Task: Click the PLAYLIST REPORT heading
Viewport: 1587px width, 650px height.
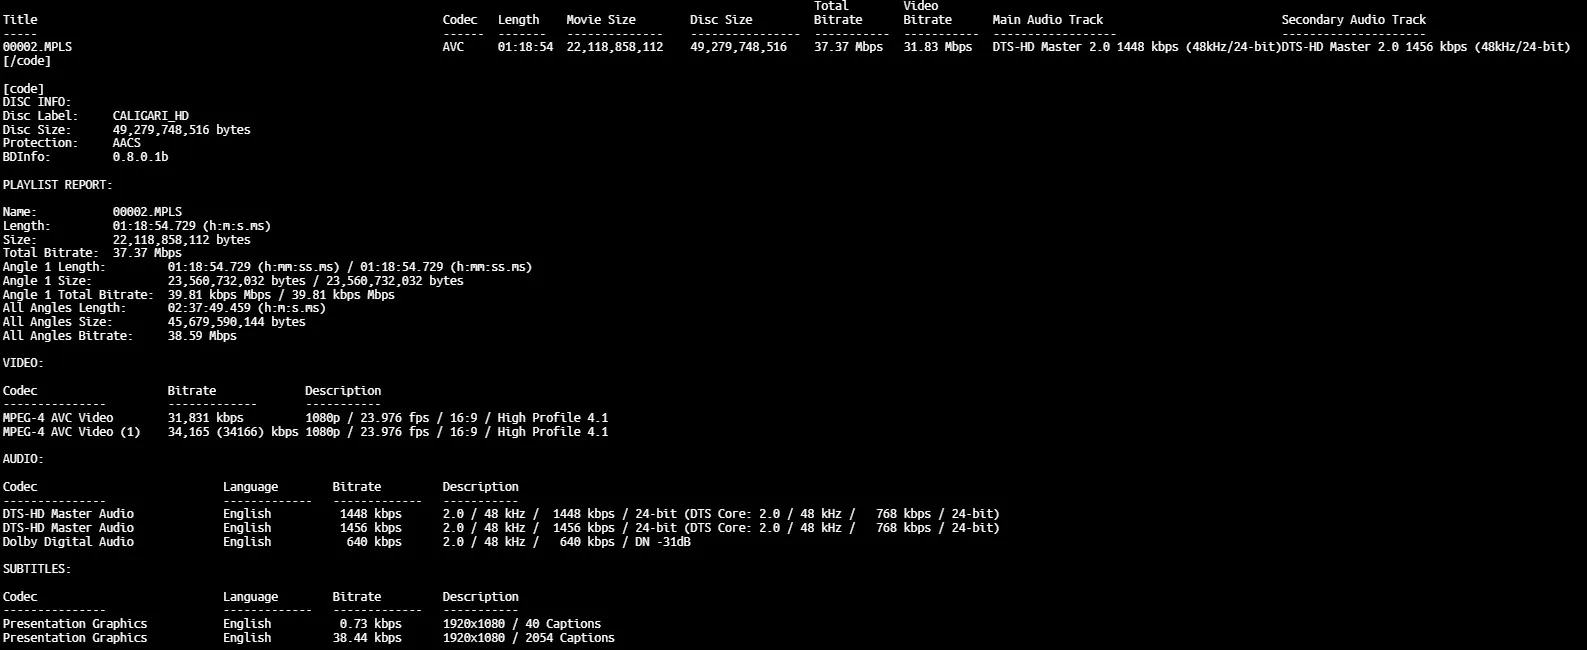Action: (57, 185)
